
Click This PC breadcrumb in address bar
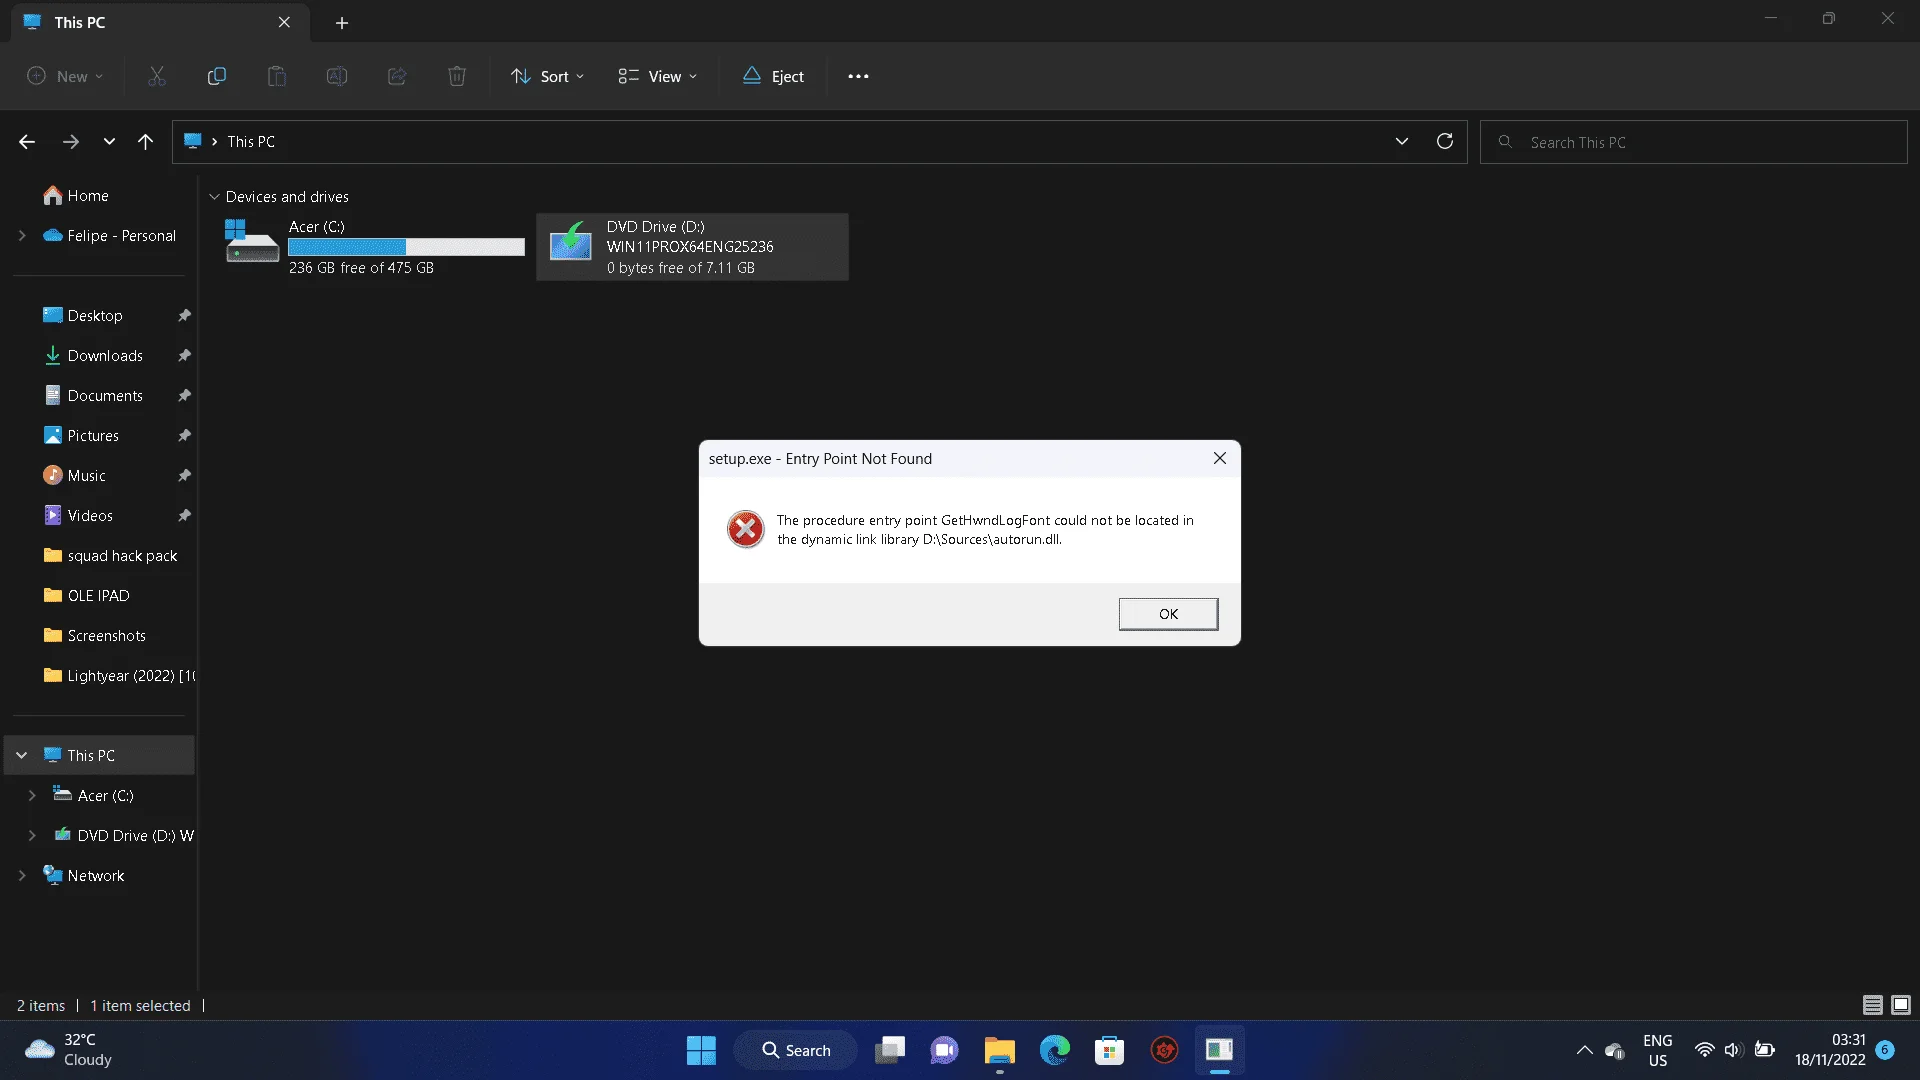[251, 142]
